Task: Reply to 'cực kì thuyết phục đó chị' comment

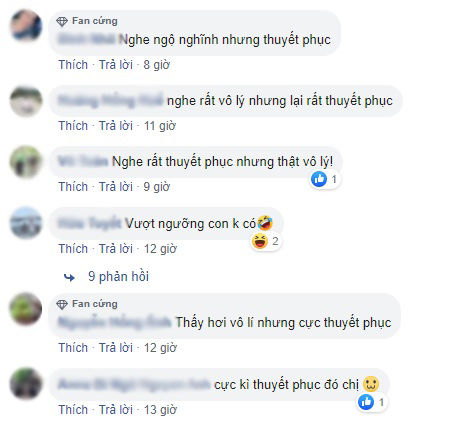Action: pos(116,410)
